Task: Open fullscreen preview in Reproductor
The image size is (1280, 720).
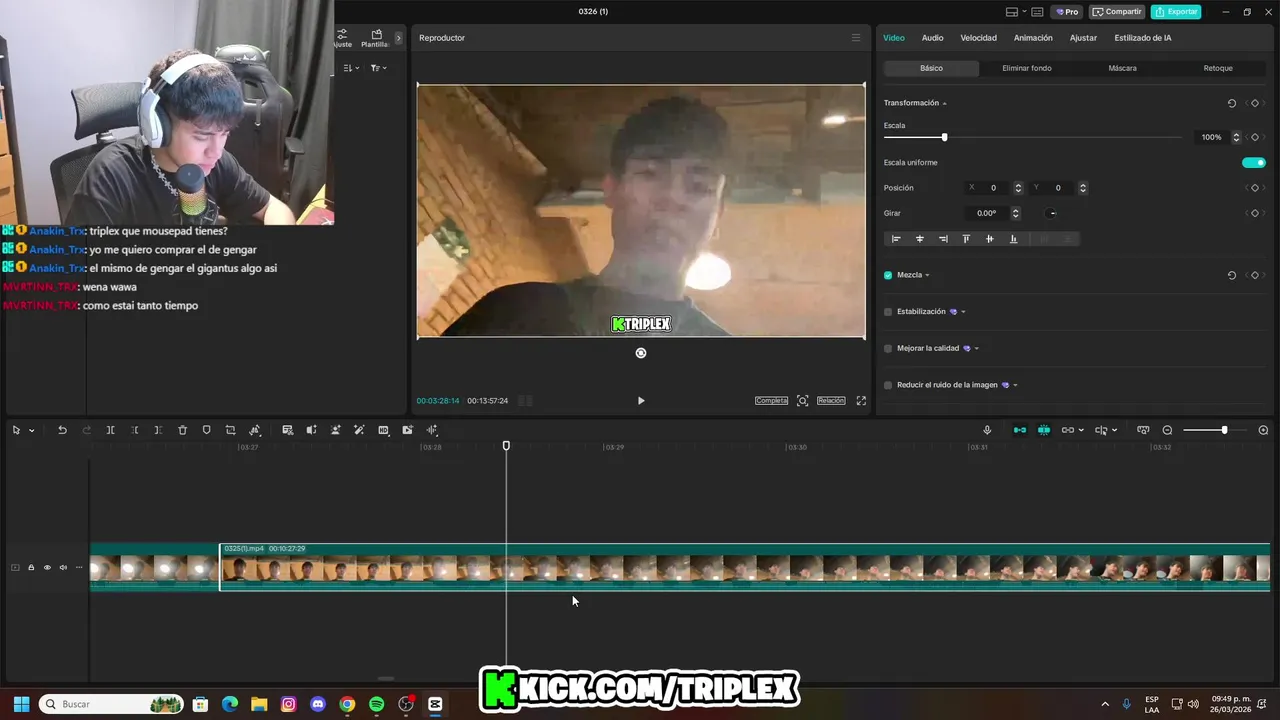Action: [x=861, y=401]
